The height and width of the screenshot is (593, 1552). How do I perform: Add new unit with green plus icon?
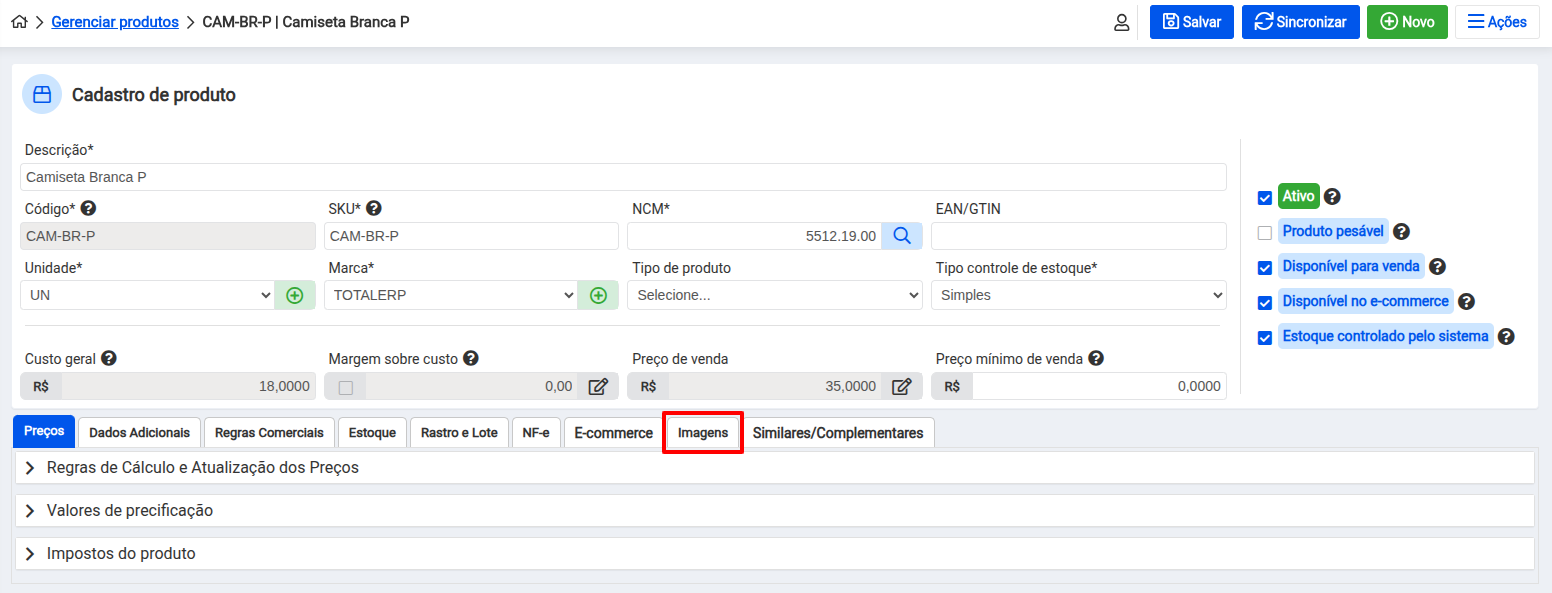295,295
